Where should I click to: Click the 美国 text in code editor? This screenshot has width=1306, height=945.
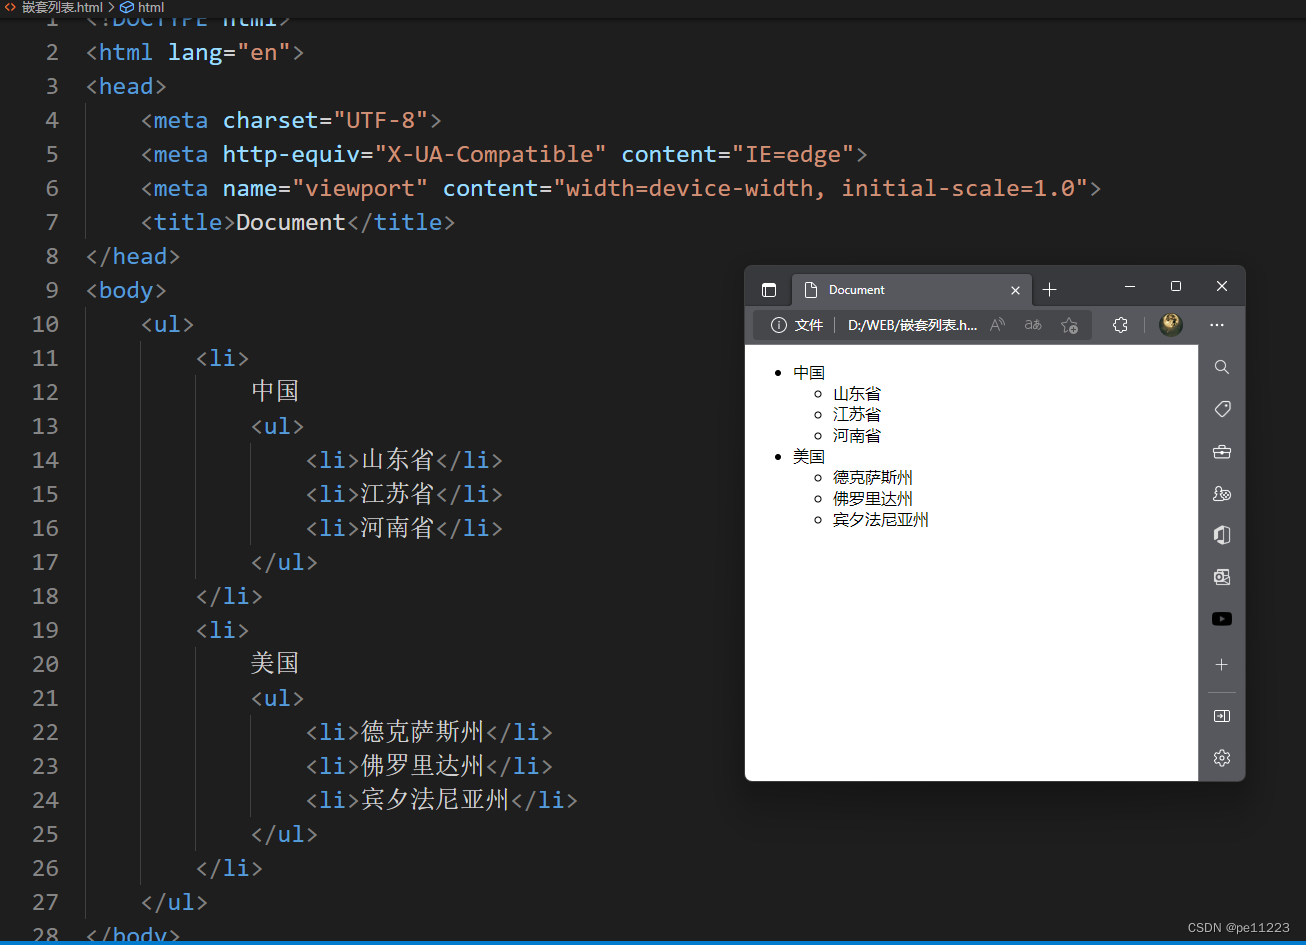[275, 663]
